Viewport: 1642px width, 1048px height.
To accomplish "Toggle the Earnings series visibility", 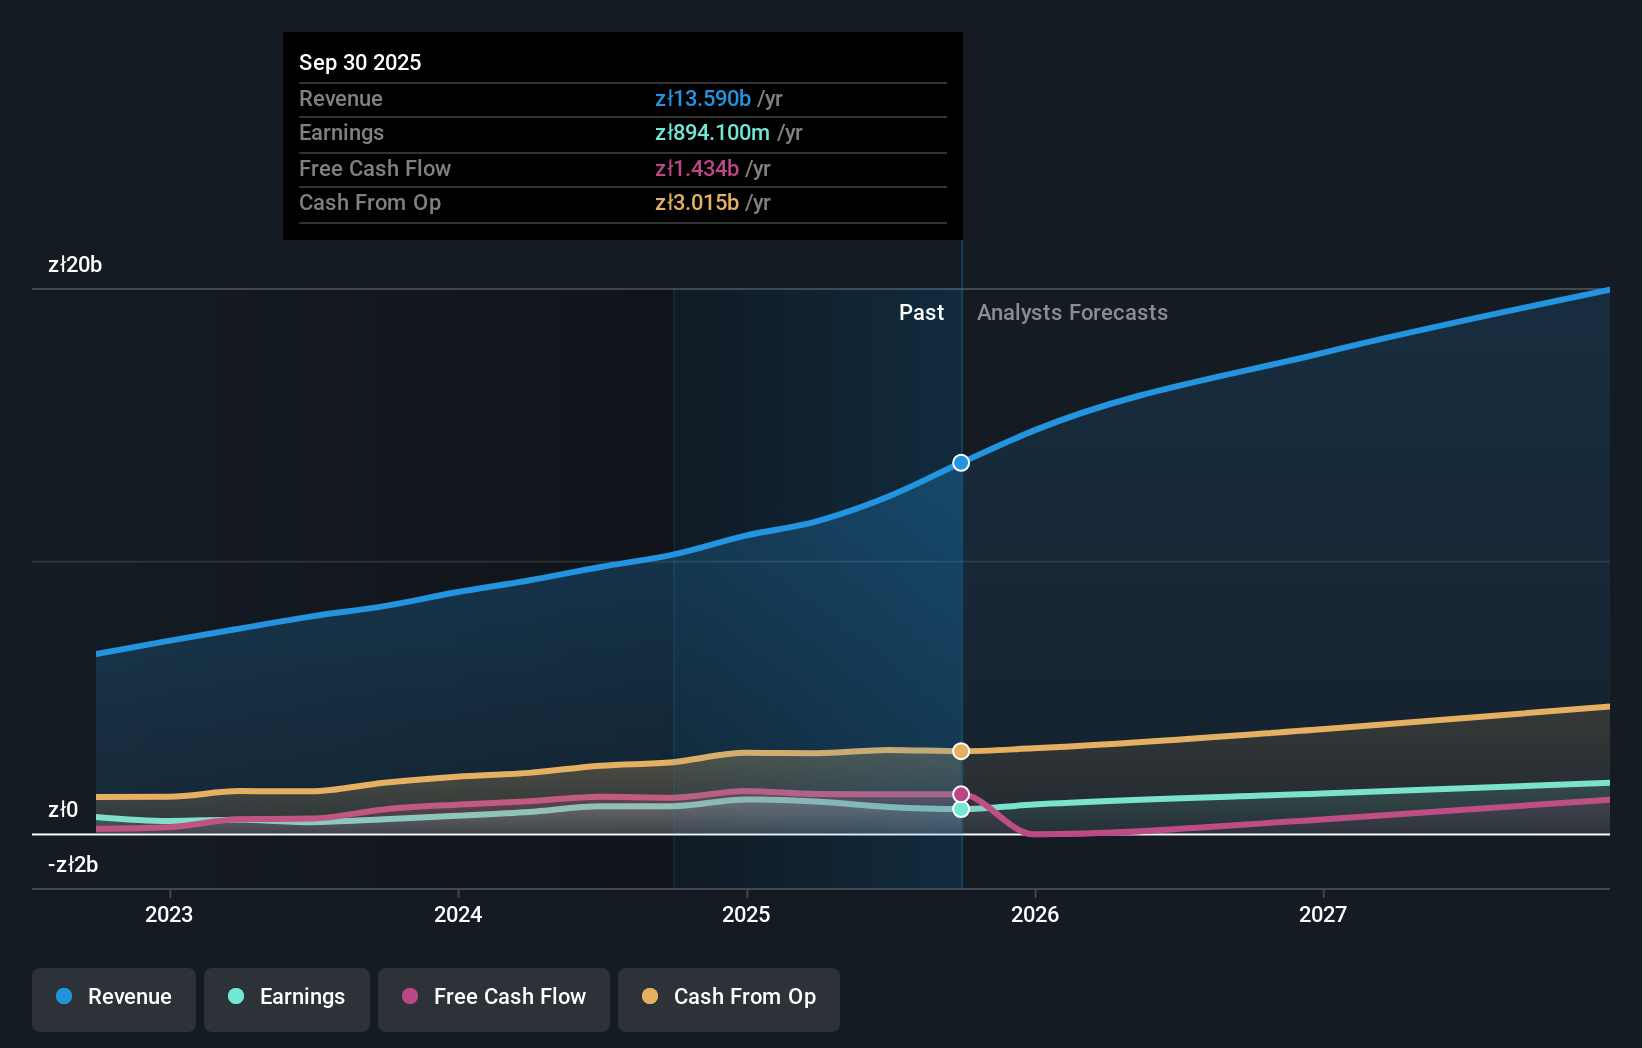I will point(287,997).
